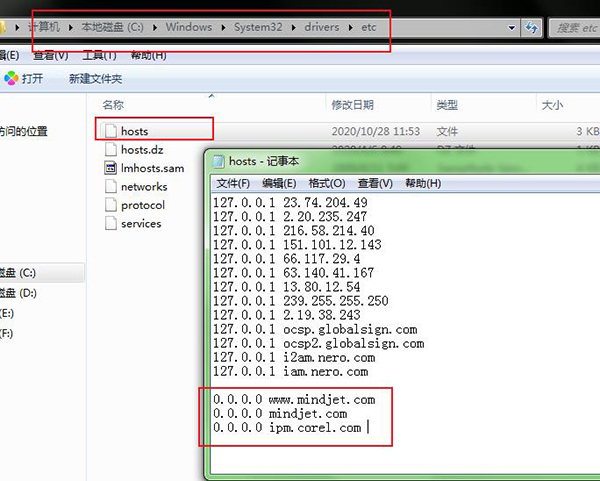This screenshot has width=600, height=481.
Task: Open Notepad 帮助(H) menu
Action: coord(423,183)
